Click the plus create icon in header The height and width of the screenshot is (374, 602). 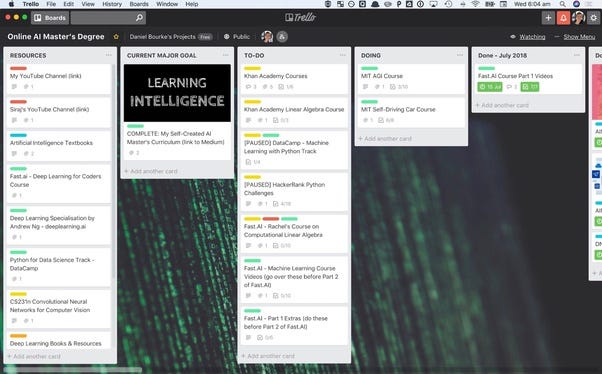click(x=548, y=18)
